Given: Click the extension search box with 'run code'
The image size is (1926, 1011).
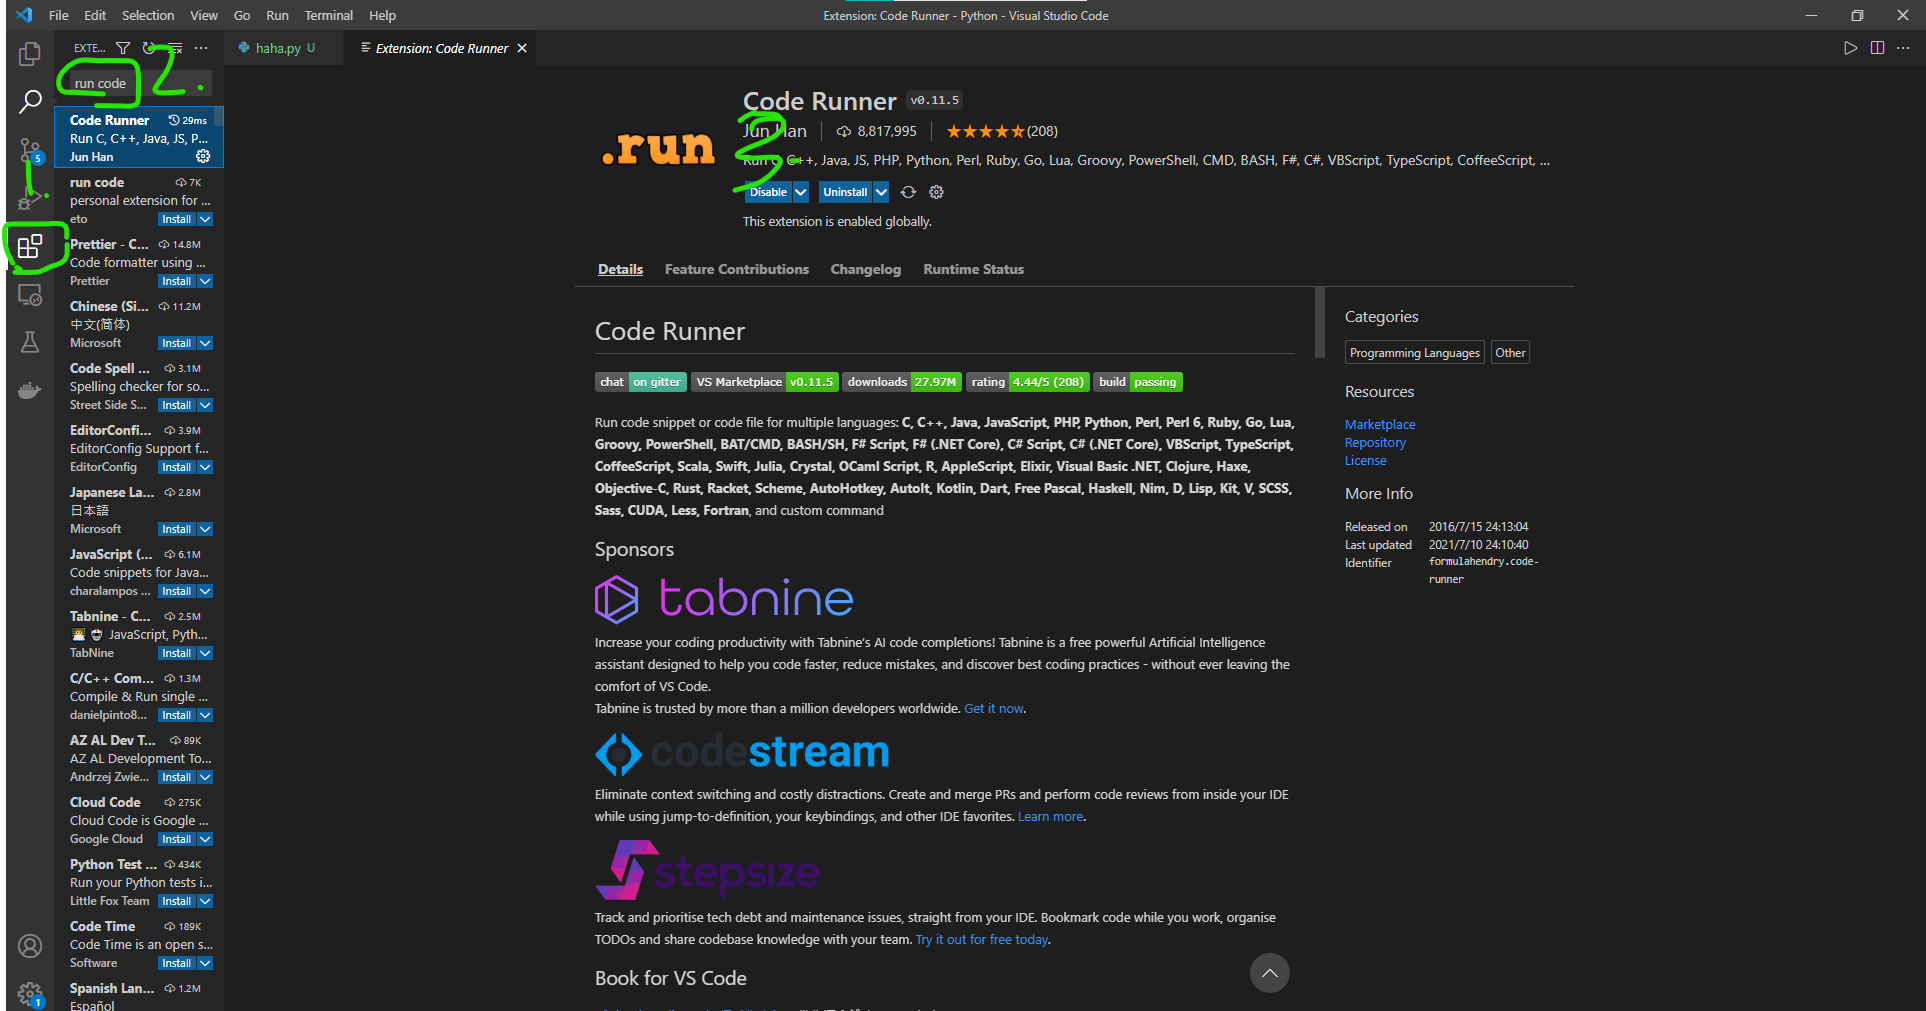Looking at the screenshot, I should 140,83.
